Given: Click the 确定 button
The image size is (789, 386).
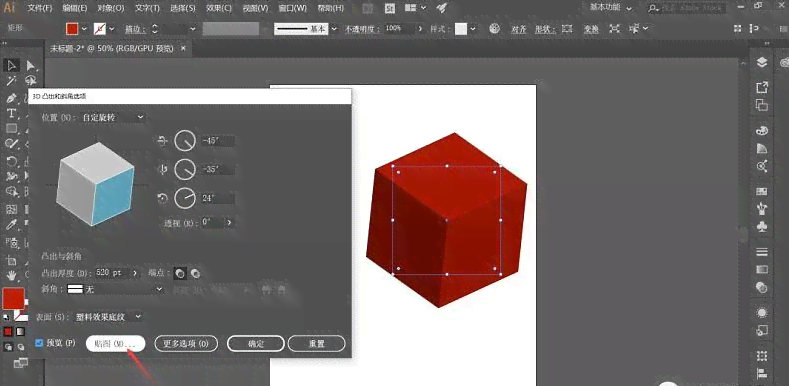Looking at the screenshot, I should [x=256, y=344].
